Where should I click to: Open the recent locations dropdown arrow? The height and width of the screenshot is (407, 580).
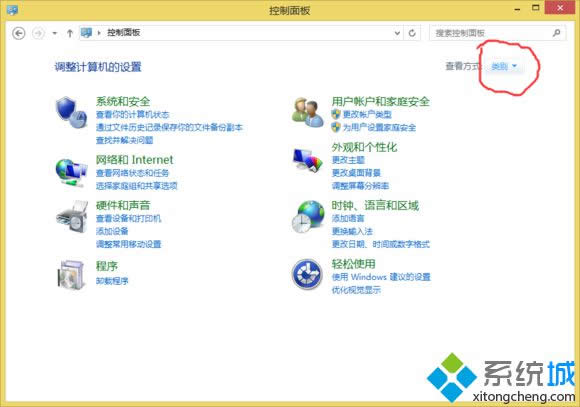click(x=55, y=33)
